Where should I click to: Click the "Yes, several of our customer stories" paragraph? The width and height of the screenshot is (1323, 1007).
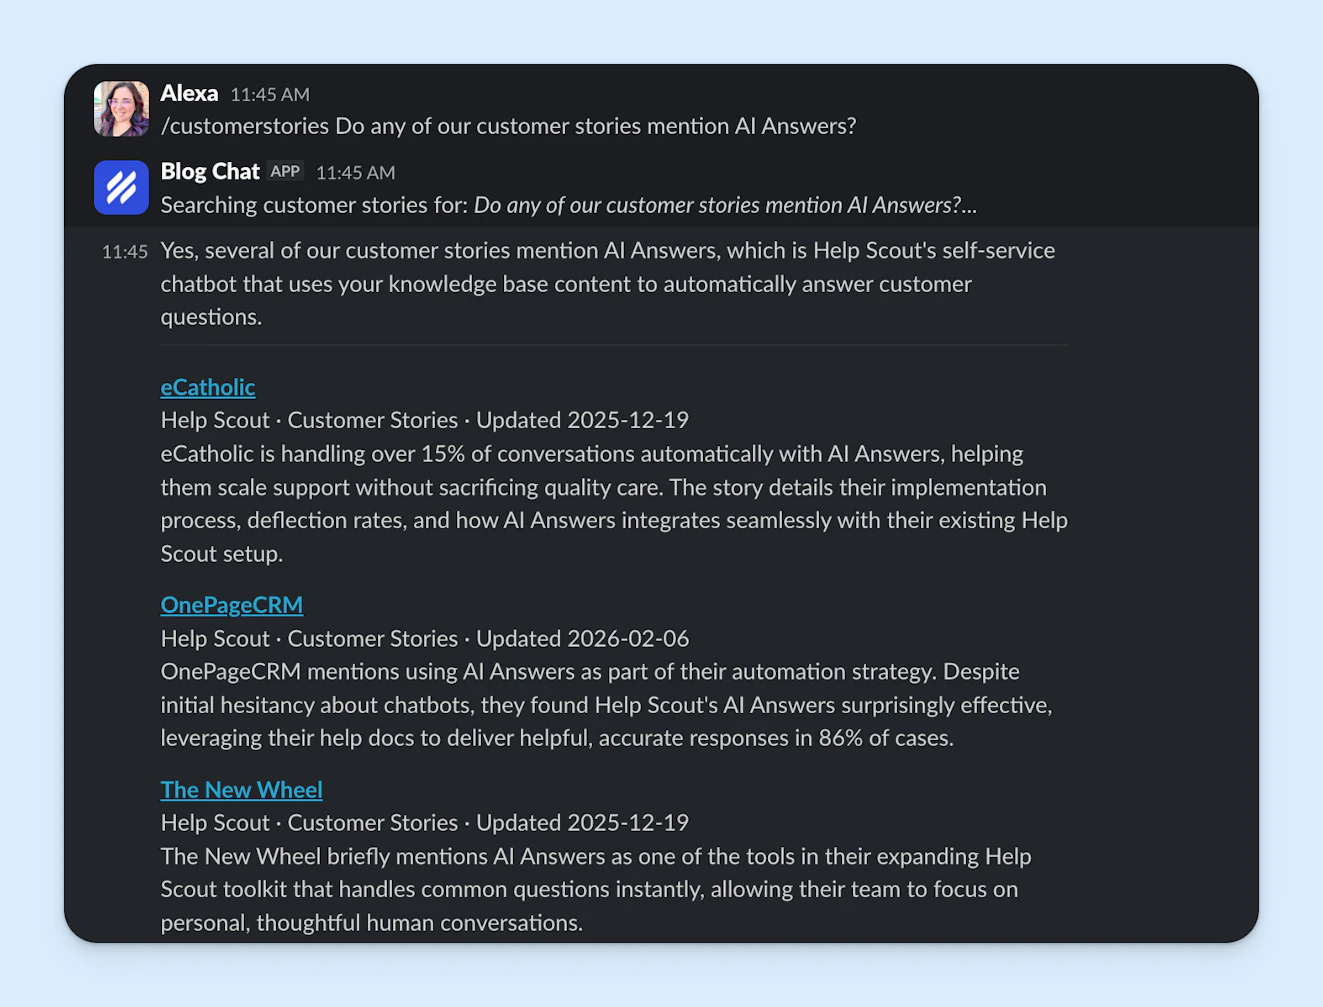[x=607, y=283]
